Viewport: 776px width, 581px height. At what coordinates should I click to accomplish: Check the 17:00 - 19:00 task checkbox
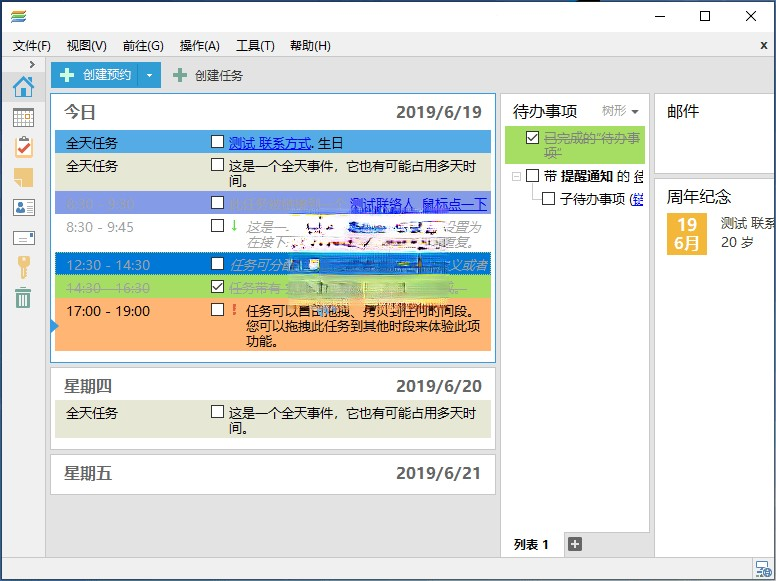click(218, 310)
